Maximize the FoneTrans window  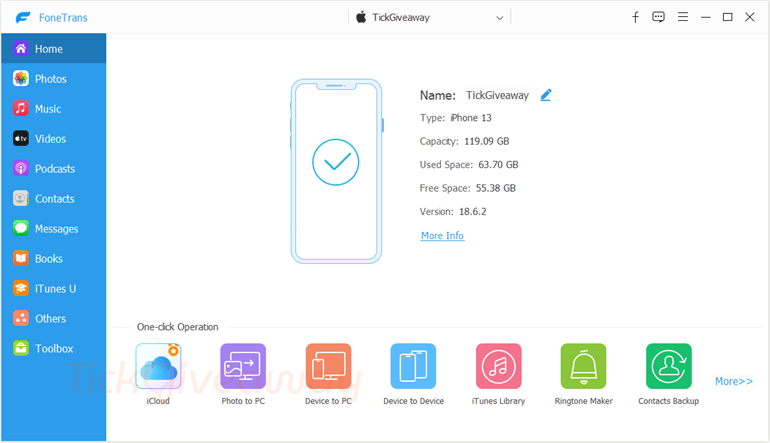click(728, 17)
